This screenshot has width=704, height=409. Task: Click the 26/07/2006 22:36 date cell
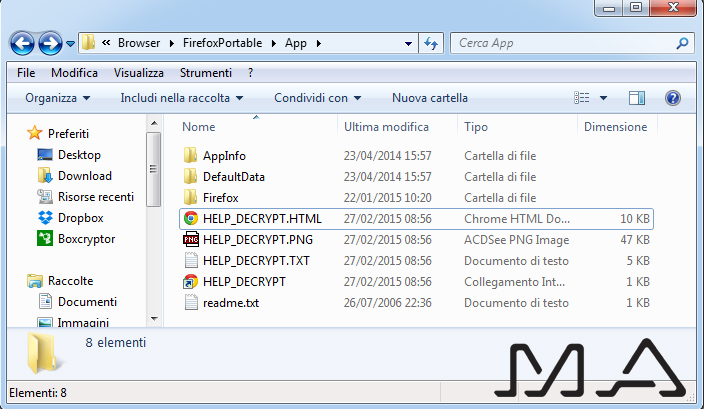click(387, 303)
